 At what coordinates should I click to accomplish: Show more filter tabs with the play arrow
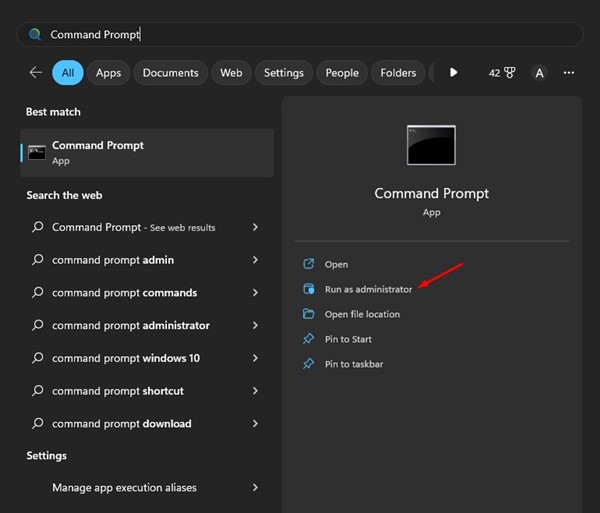coord(453,72)
